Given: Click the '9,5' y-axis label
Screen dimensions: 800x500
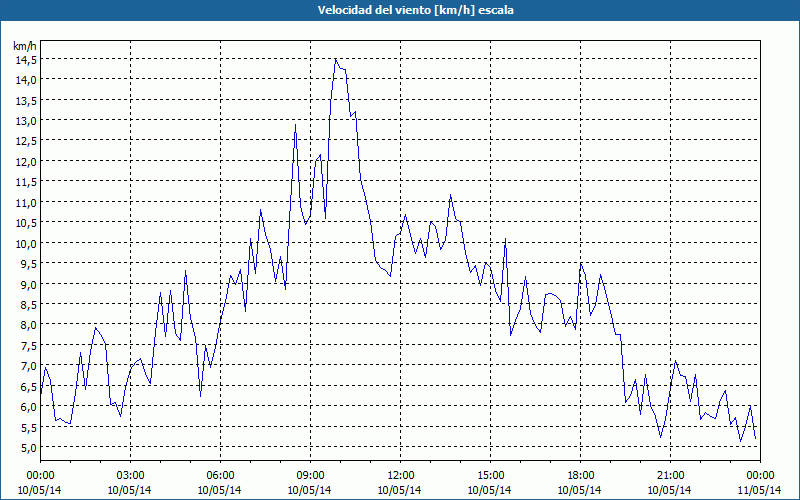Looking at the screenshot, I should [29, 264].
